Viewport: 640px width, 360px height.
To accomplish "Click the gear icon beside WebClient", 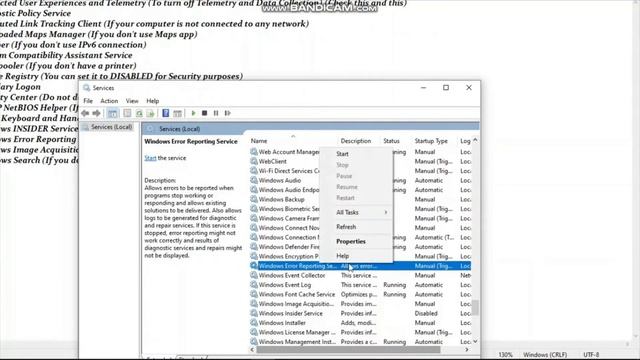I will (x=254, y=161).
